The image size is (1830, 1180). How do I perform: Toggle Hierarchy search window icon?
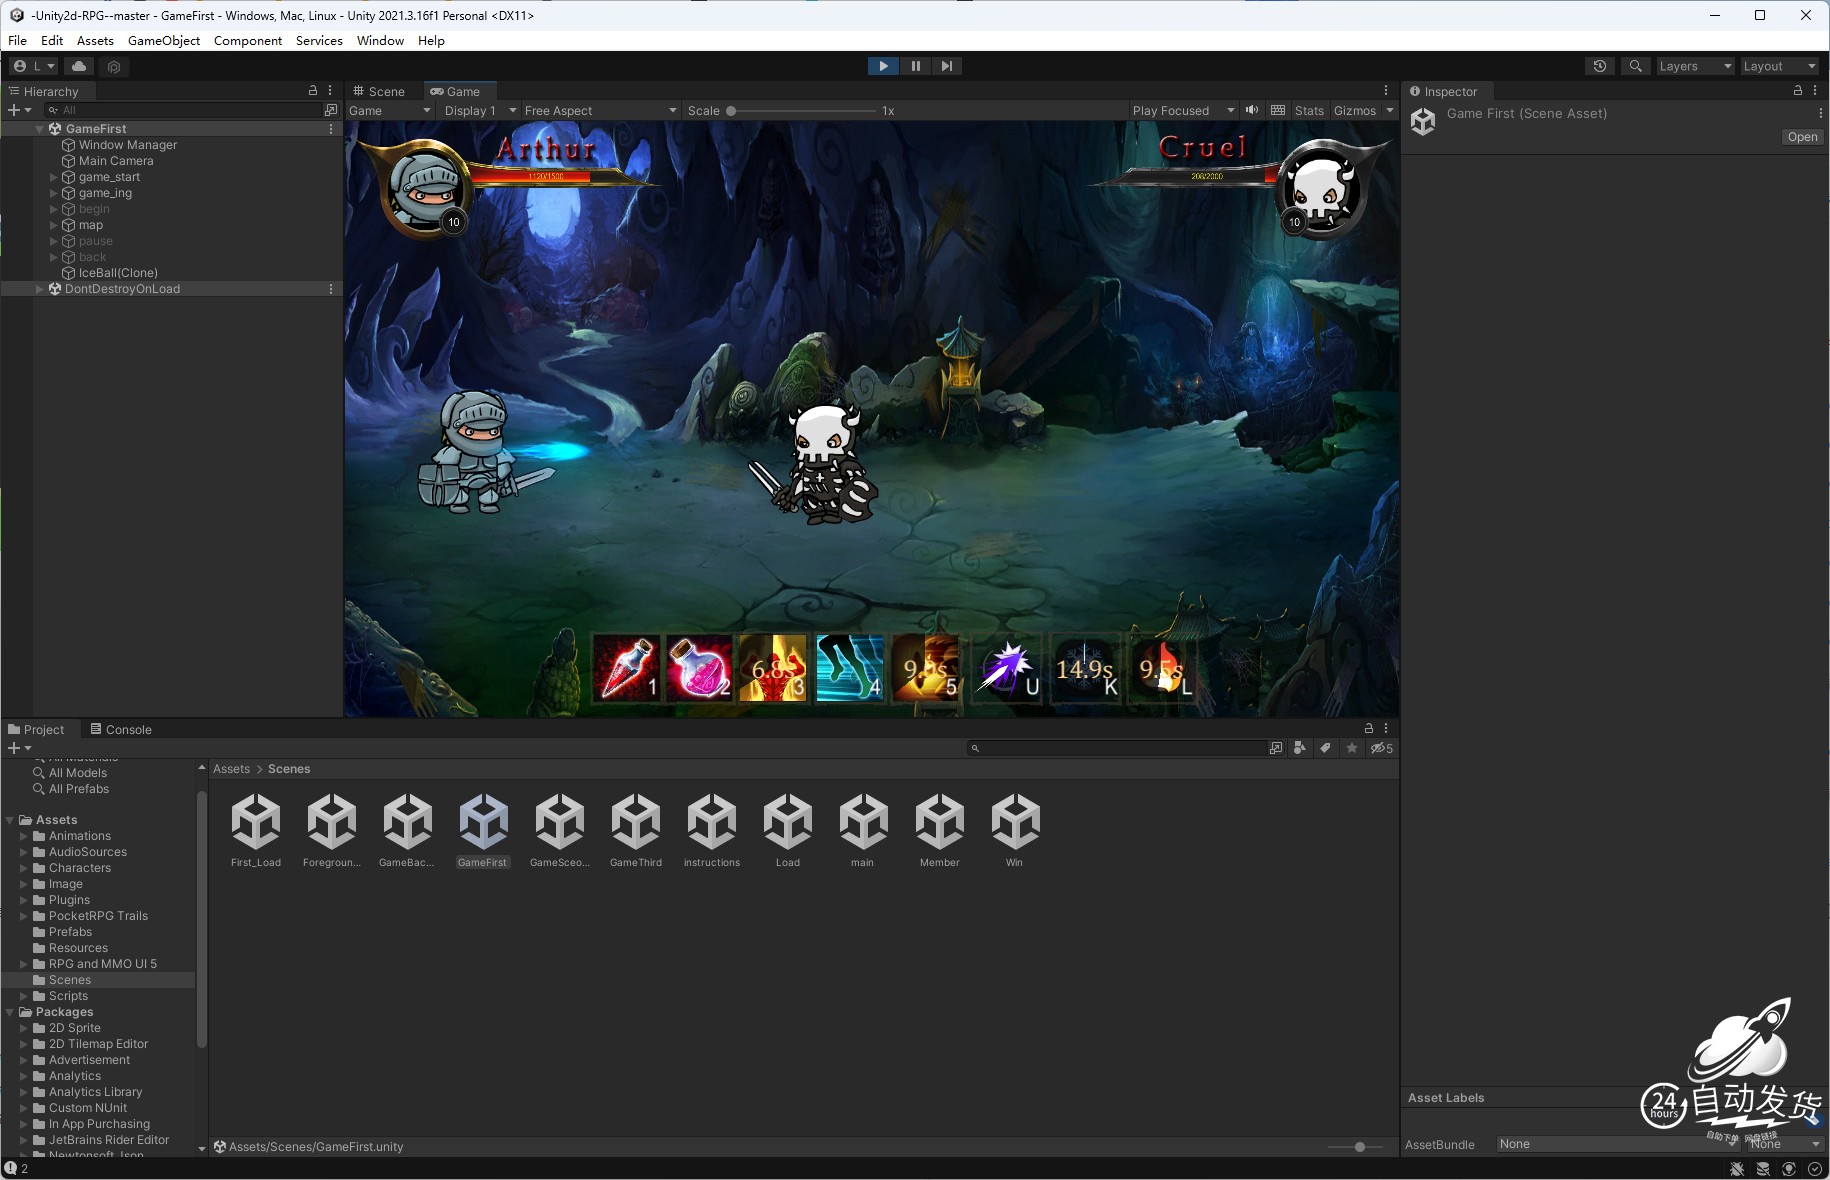[x=331, y=110]
